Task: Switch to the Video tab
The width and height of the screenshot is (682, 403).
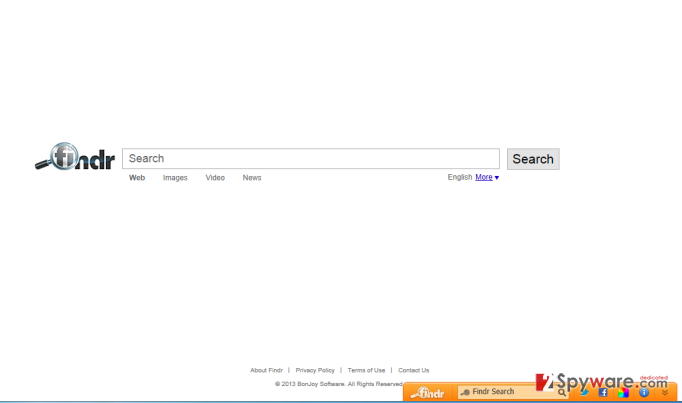Action: (215, 178)
